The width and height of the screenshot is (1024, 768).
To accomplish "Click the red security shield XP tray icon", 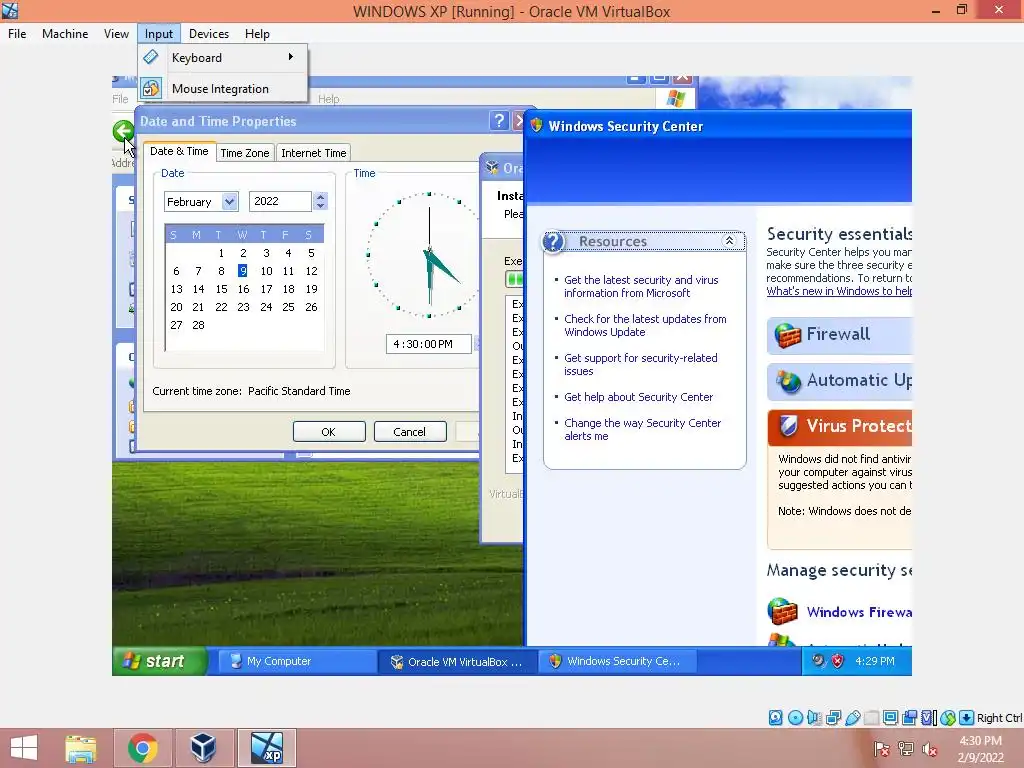I will click(837, 661).
